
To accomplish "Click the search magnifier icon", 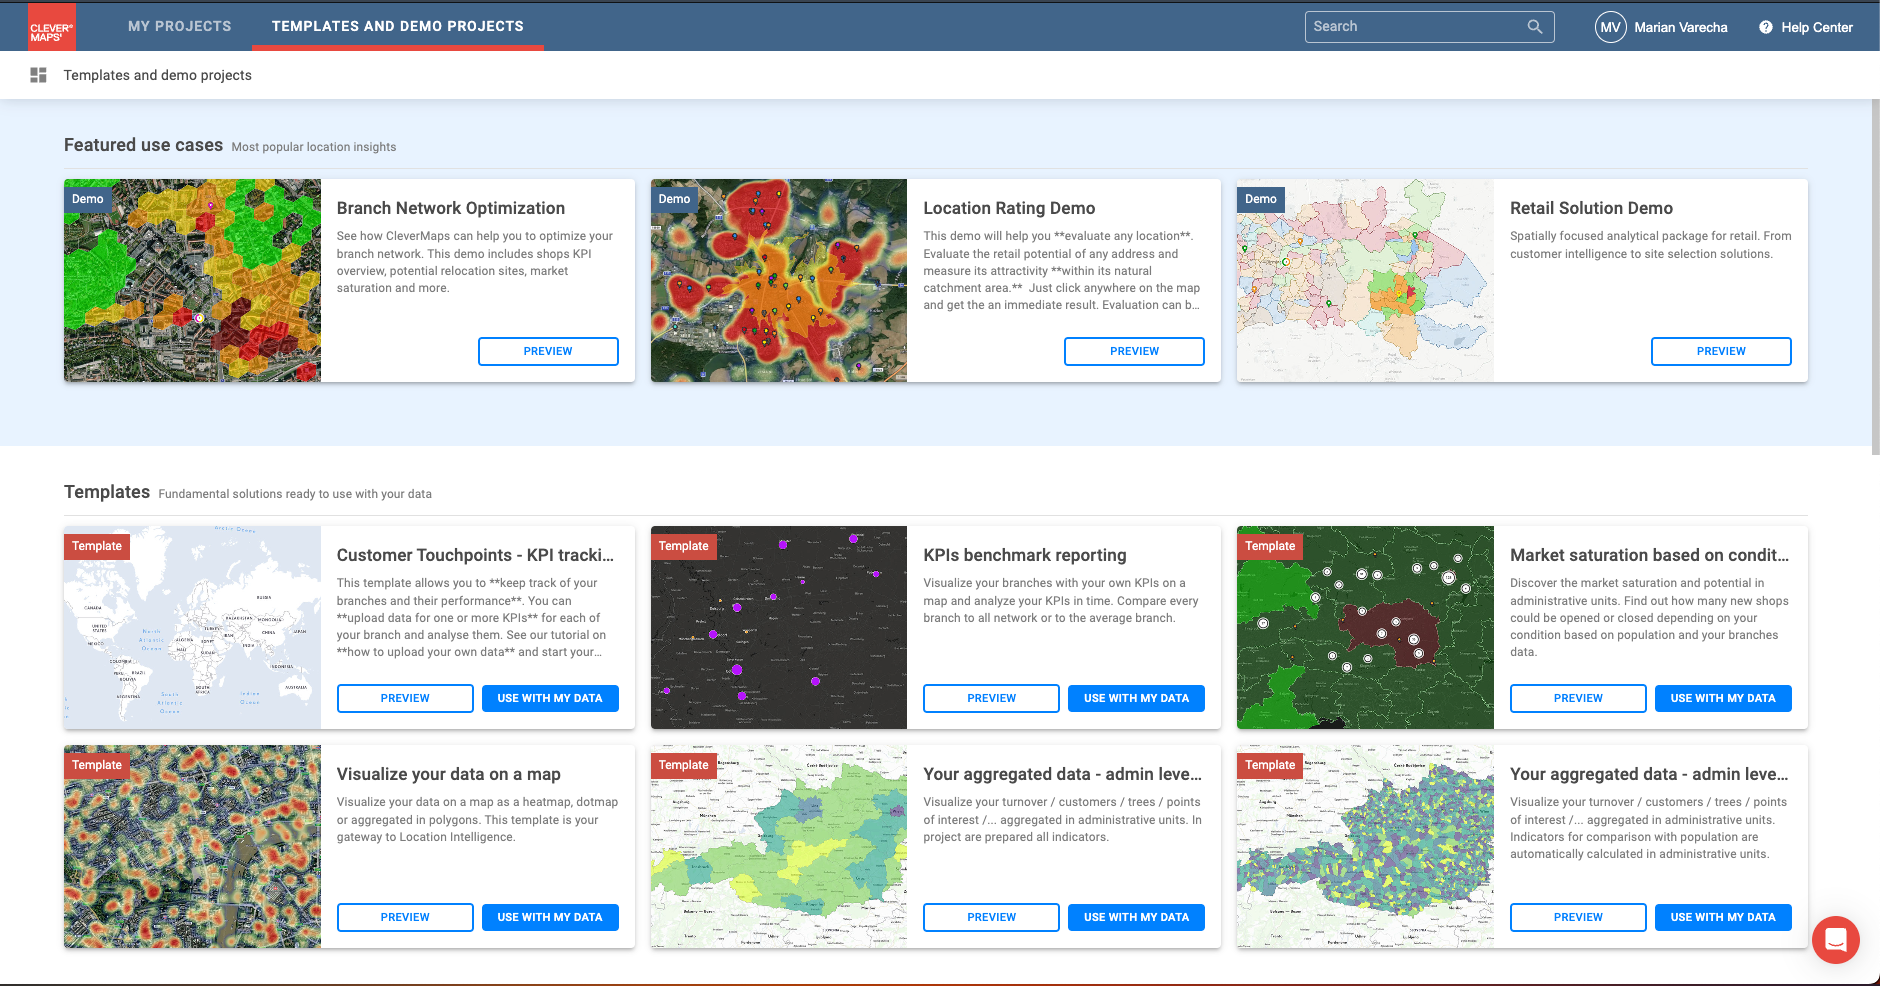I will [x=1535, y=27].
